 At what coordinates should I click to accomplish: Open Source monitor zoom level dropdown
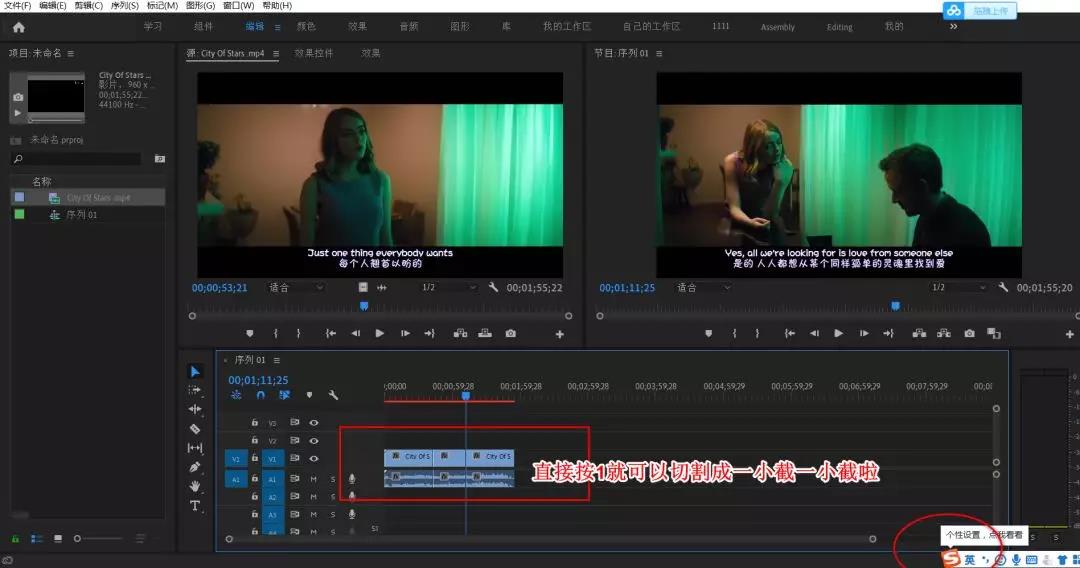[x=296, y=288]
